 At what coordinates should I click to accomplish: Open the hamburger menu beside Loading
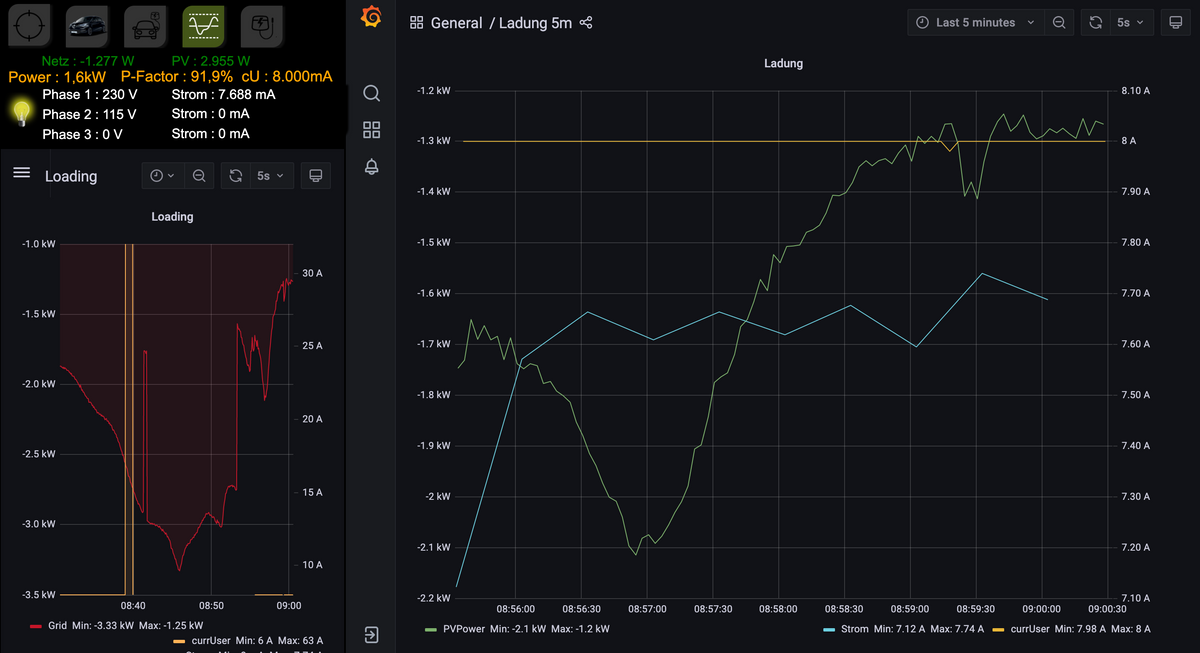[21, 173]
